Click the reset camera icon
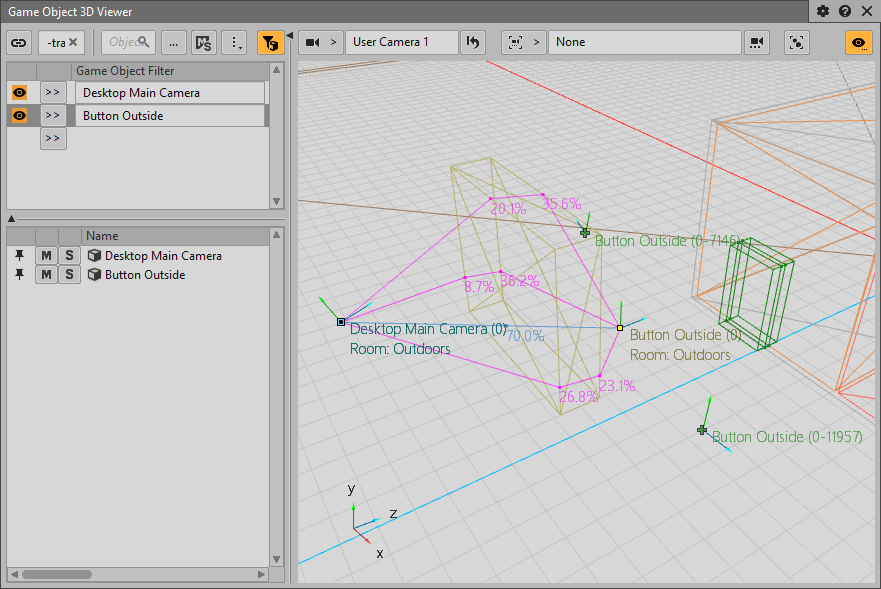 pyautogui.click(x=473, y=42)
